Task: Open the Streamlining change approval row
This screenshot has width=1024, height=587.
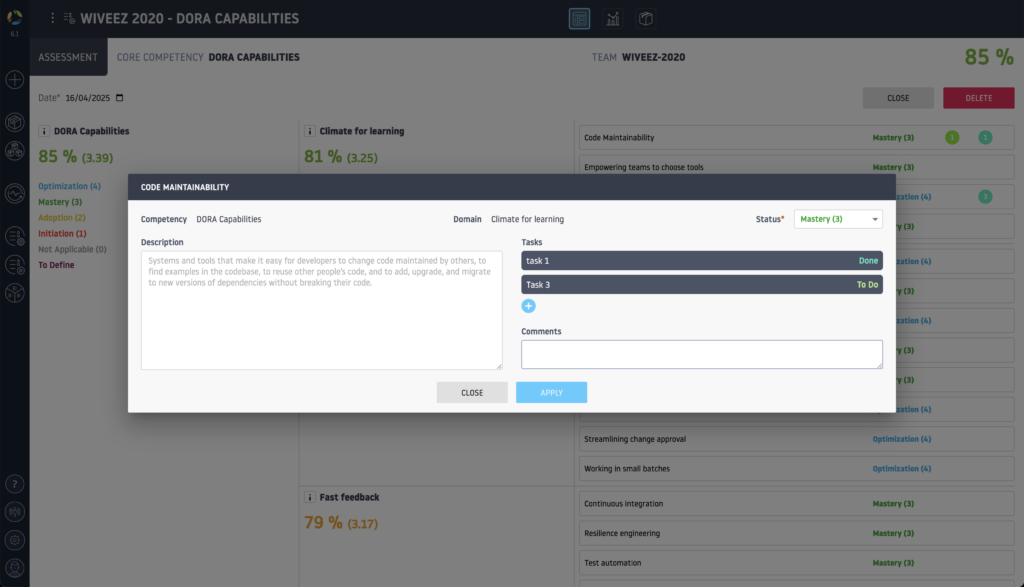Action: coord(635,439)
